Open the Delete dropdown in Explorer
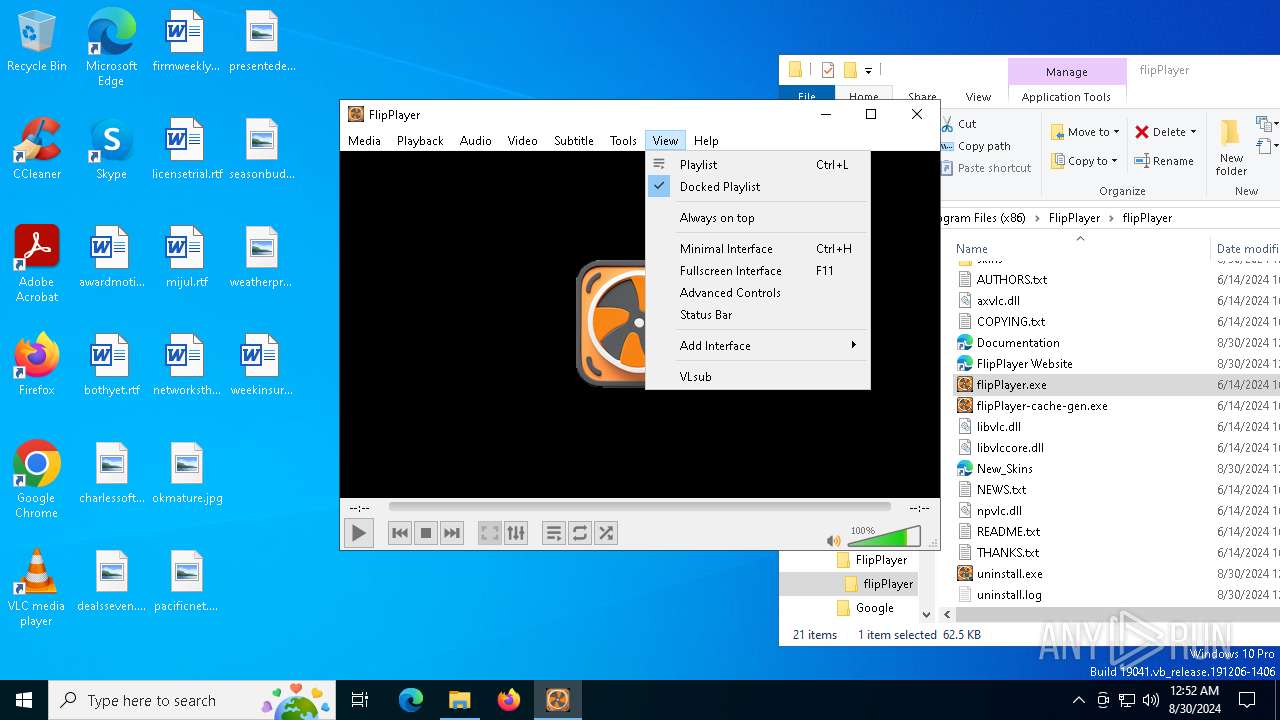 pos(1166,132)
